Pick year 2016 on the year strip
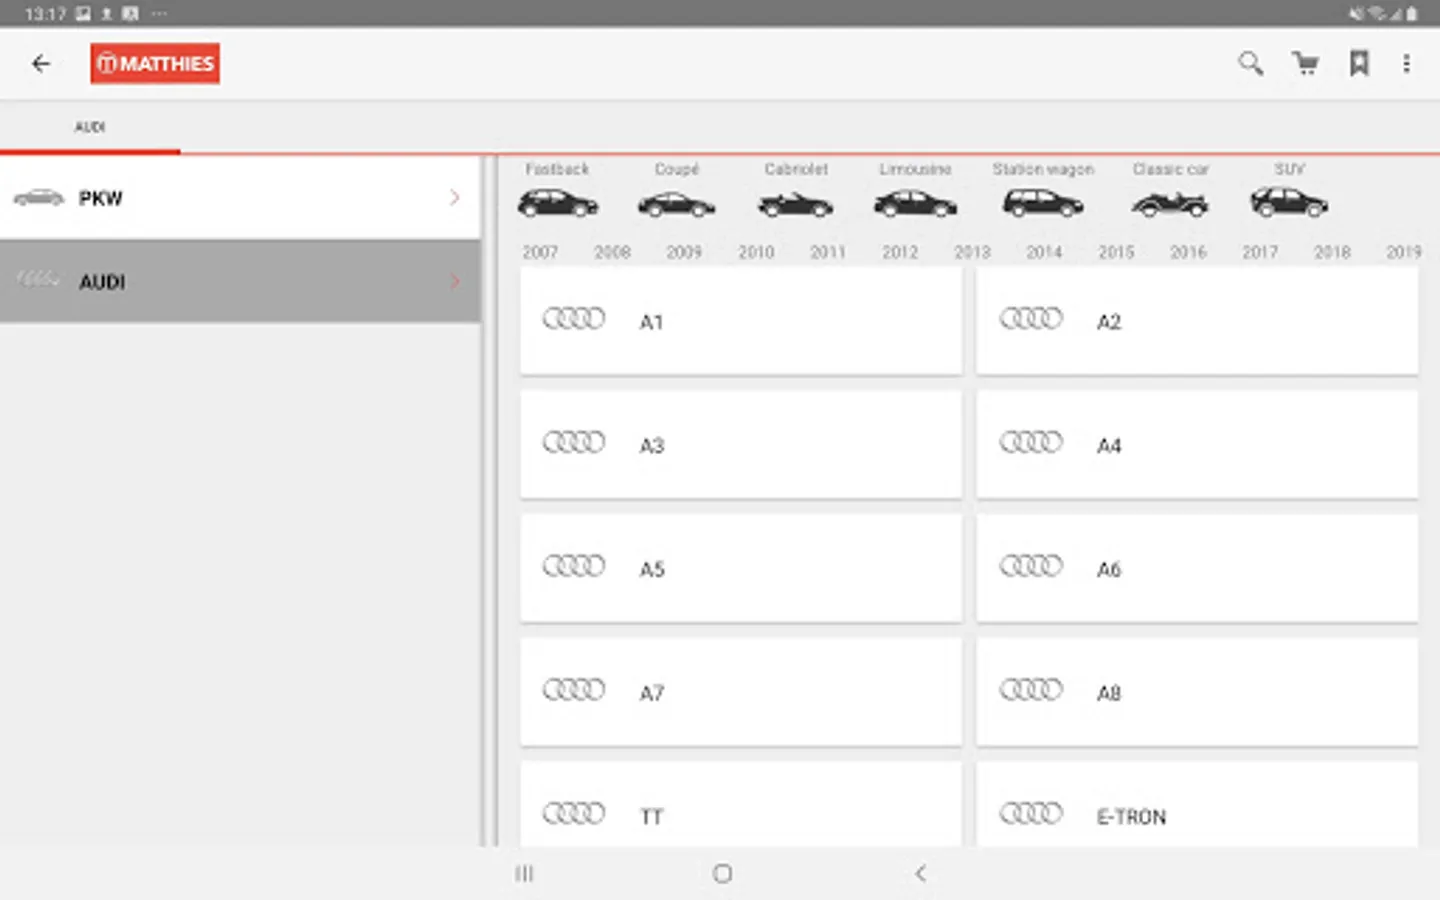1440x900 pixels. [x=1188, y=252]
